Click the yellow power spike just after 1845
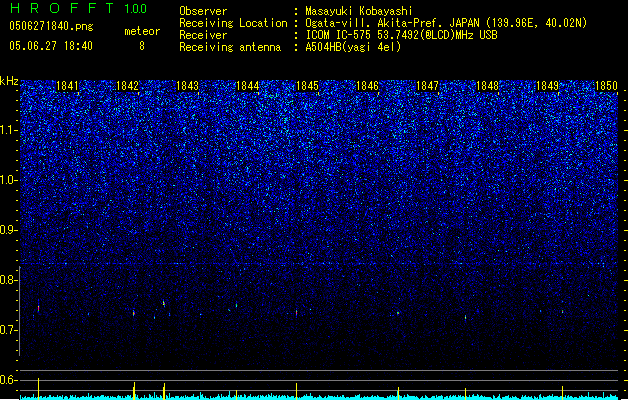Image resolution: width=629 pixels, height=400 pixels. (x=296, y=391)
